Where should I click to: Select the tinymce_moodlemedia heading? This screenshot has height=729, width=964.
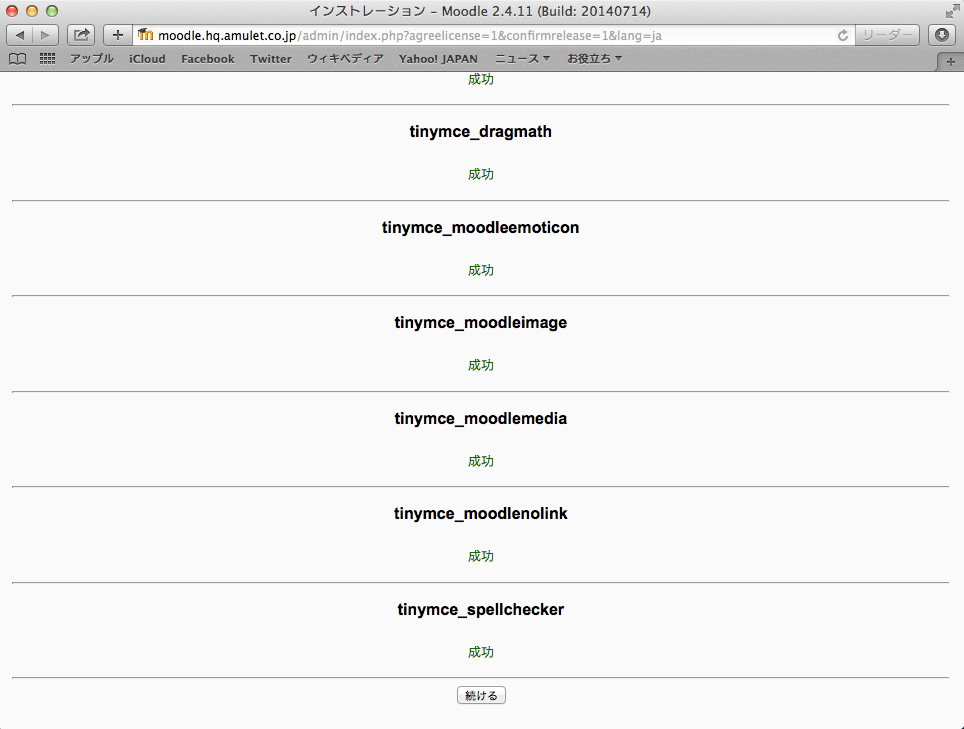481,419
